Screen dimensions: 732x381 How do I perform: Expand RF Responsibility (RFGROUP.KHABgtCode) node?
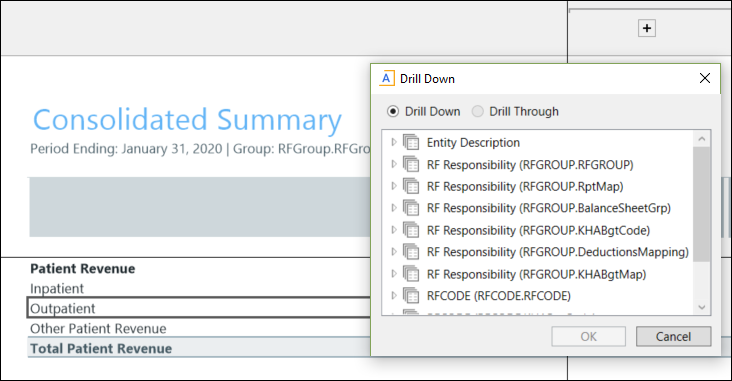pos(394,230)
